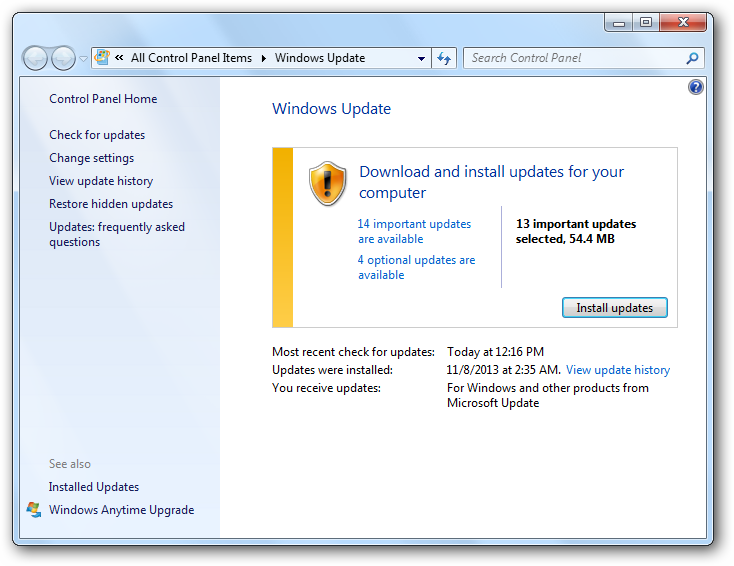734x566 pixels.
Task: Click the Control Panel icon in the address bar
Action: tap(102, 58)
